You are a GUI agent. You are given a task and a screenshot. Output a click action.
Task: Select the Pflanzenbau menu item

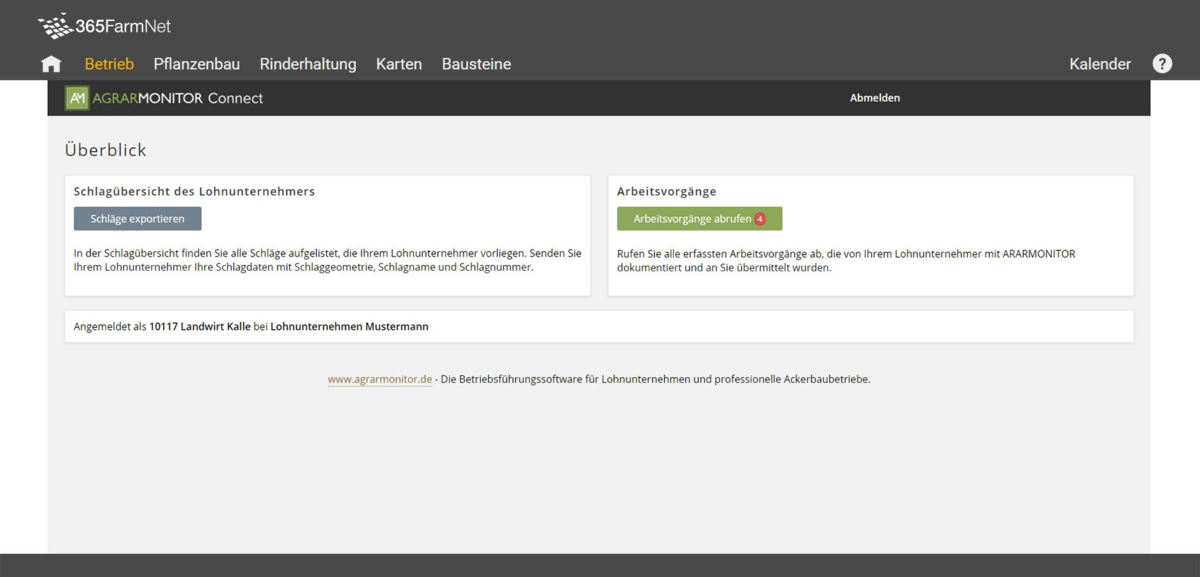coord(197,64)
